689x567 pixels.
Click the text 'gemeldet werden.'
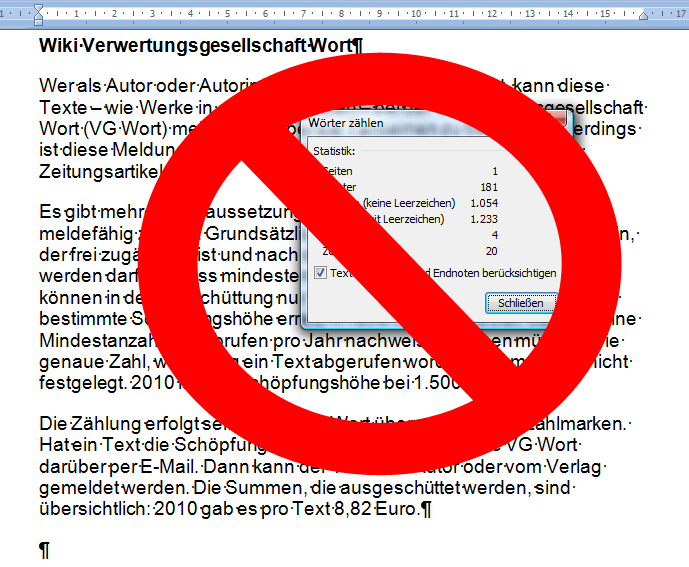114,488
